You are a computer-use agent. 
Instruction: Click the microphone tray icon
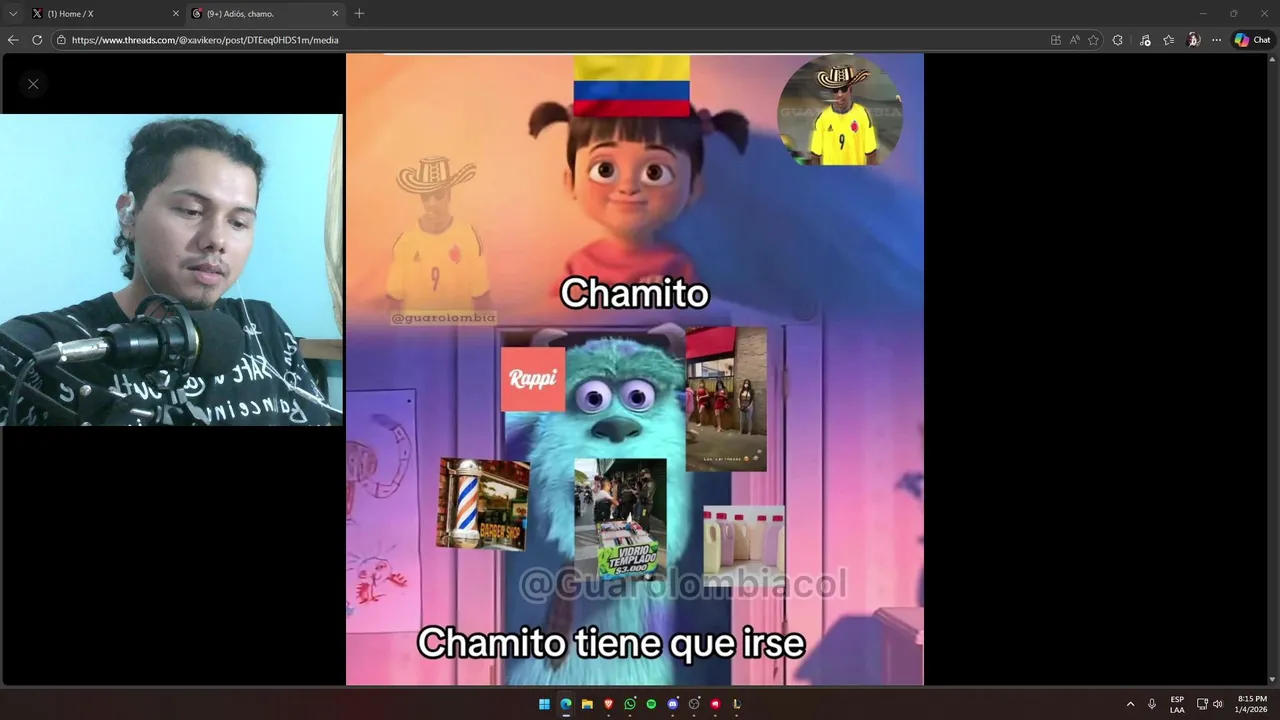point(1152,704)
